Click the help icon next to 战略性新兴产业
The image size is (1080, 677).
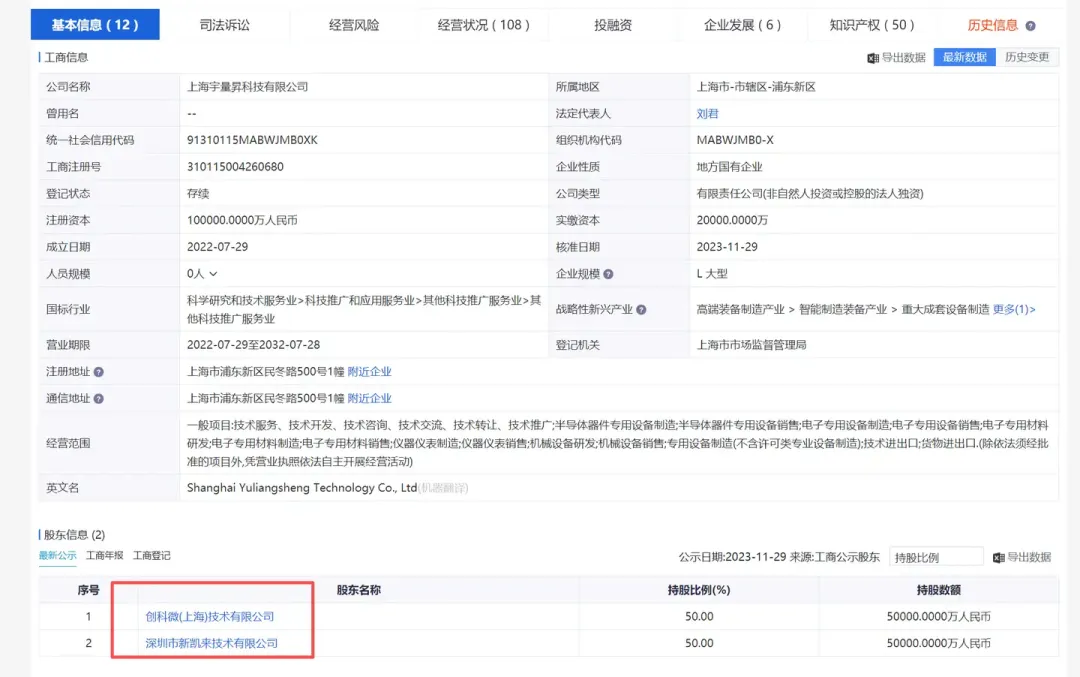(x=641, y=310)
